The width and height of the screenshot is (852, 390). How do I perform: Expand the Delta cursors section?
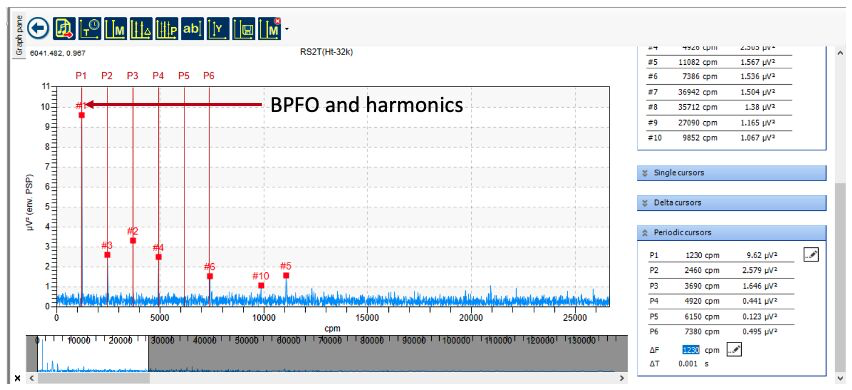tap(731, 203)
